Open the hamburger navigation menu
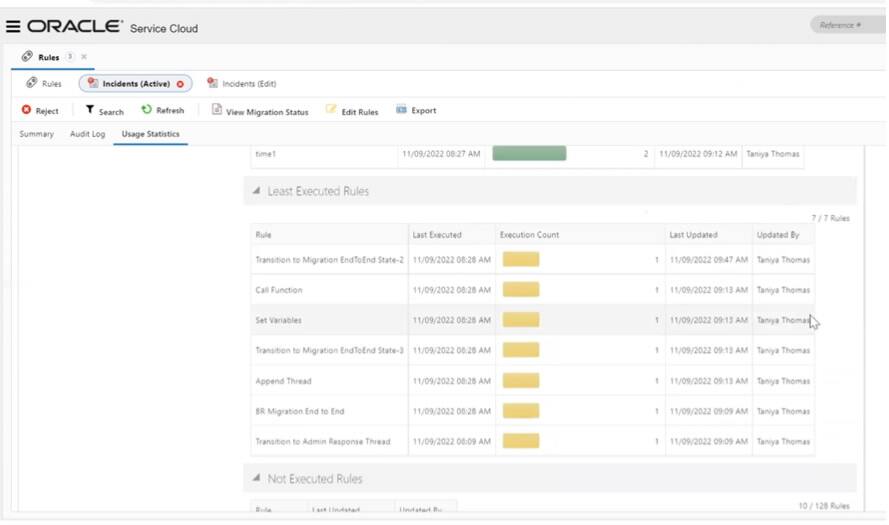889x525 pixels. (x=13, y=26)
